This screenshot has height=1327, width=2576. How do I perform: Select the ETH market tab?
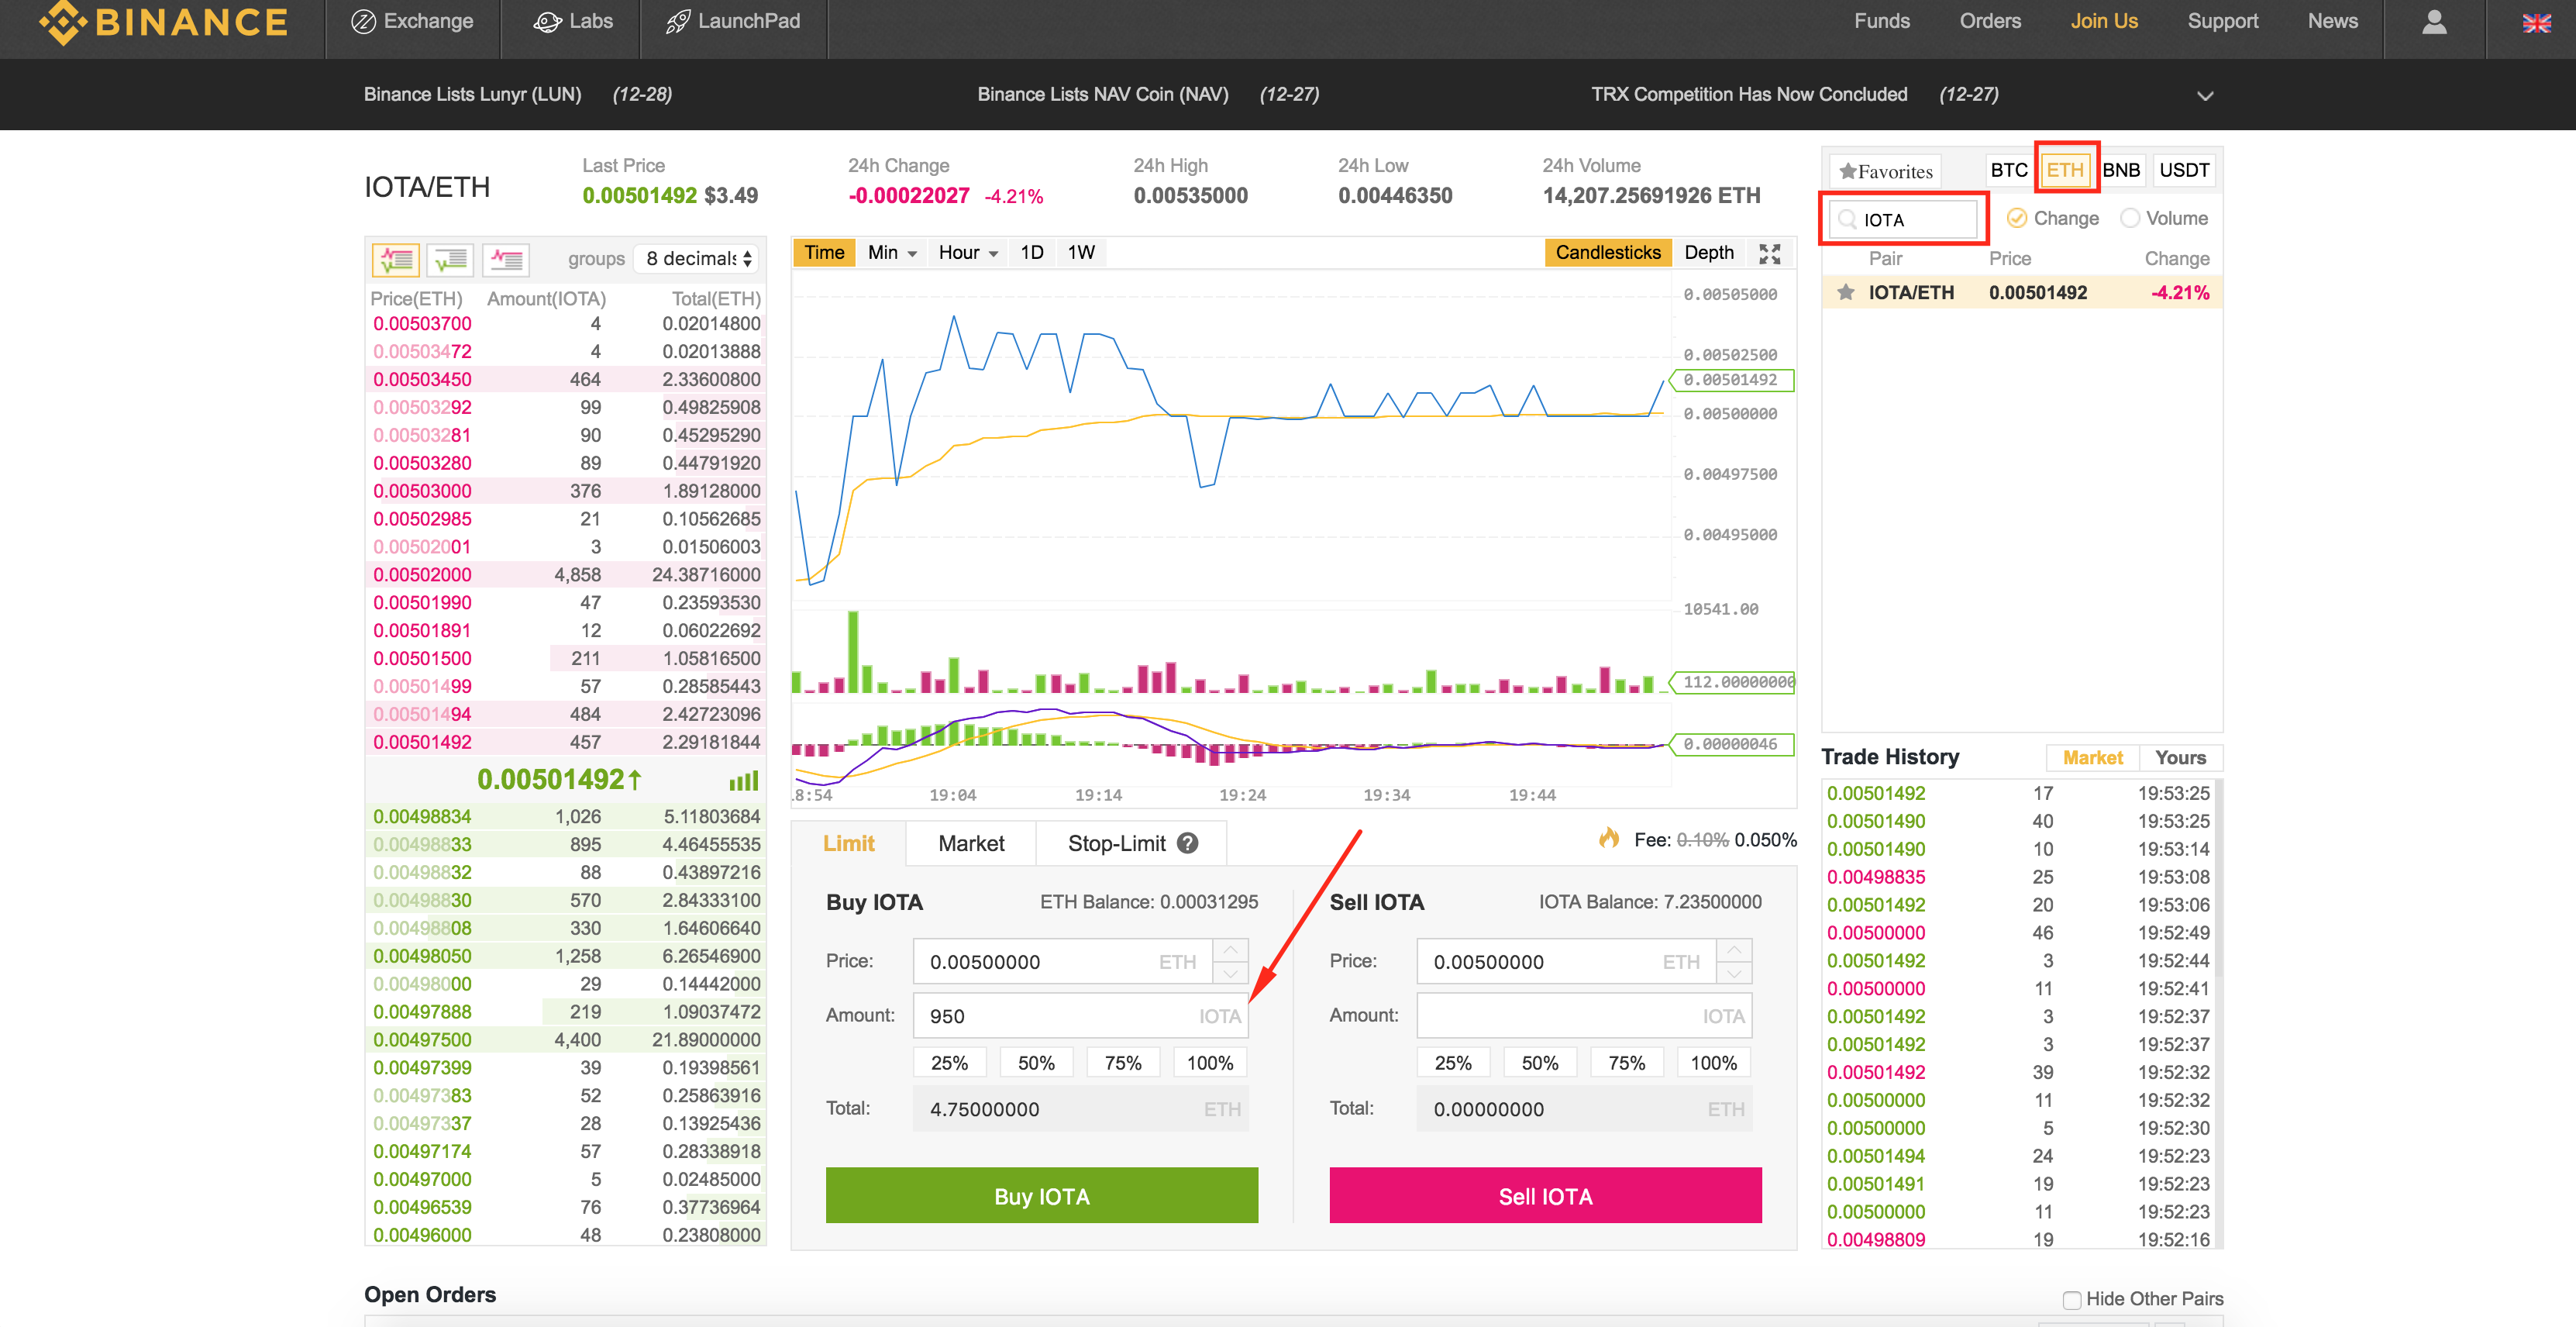2065,170
